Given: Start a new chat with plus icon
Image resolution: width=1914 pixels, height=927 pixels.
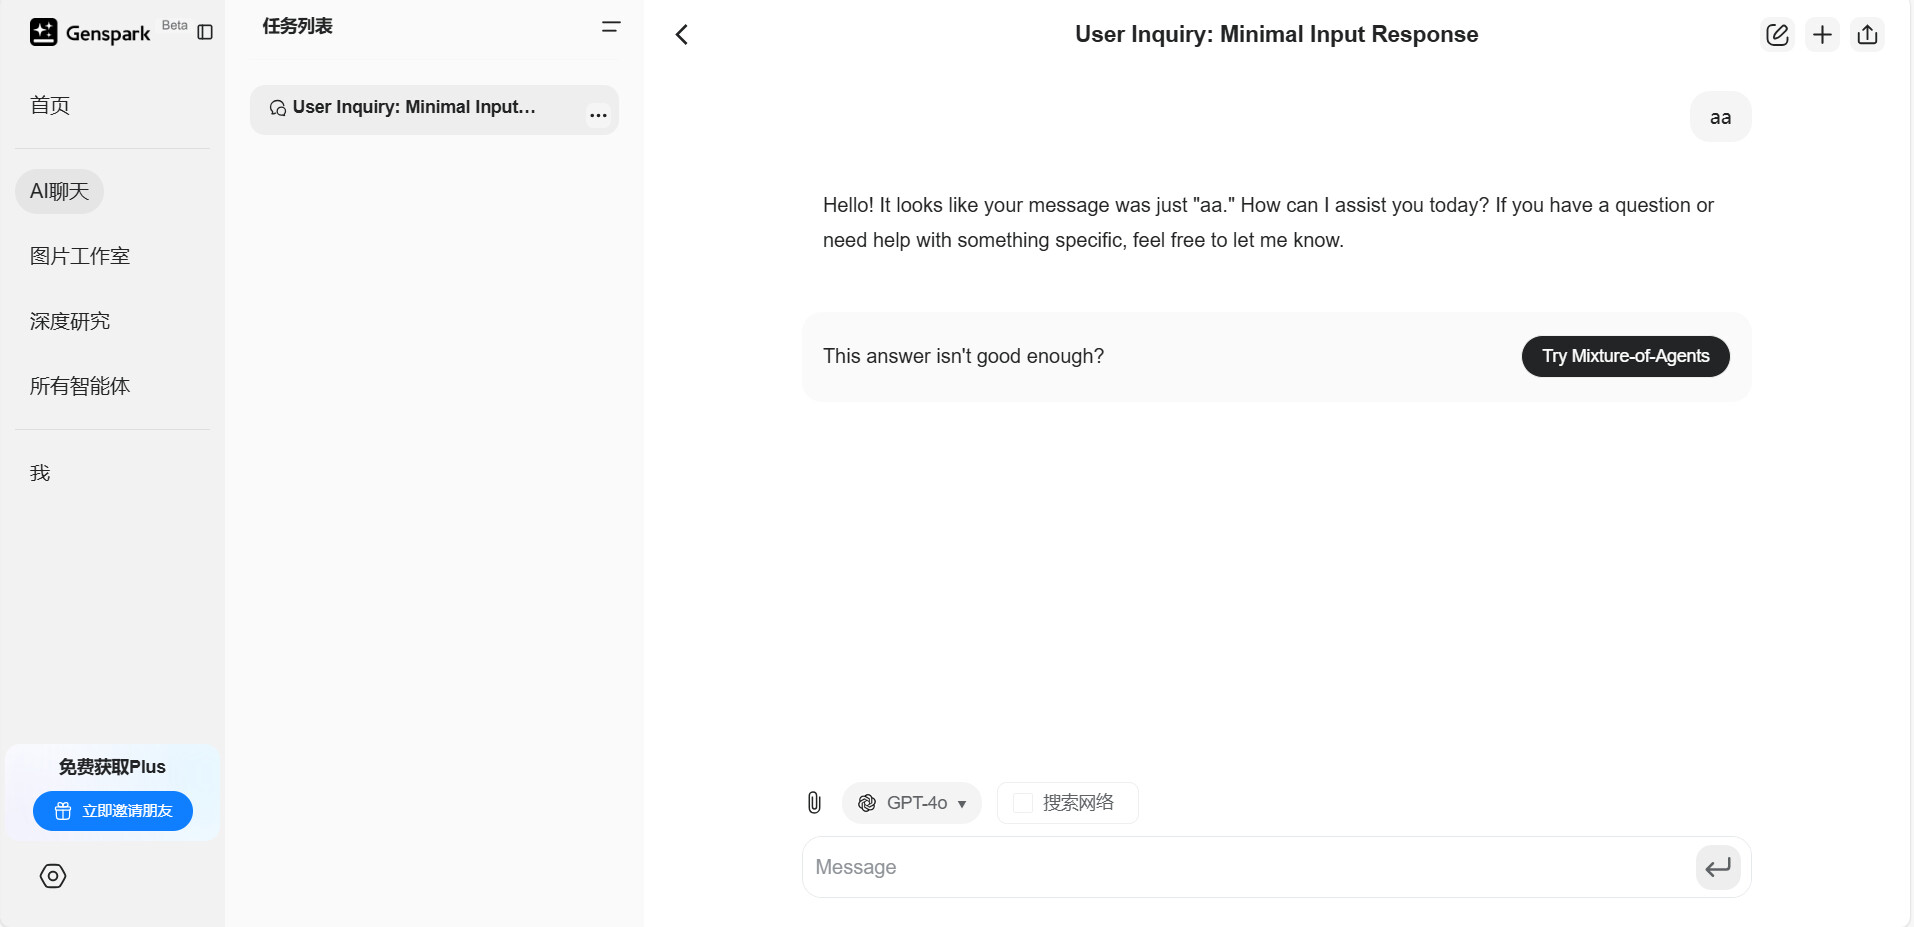Looking at the screenshot, I should (1822, 35).
